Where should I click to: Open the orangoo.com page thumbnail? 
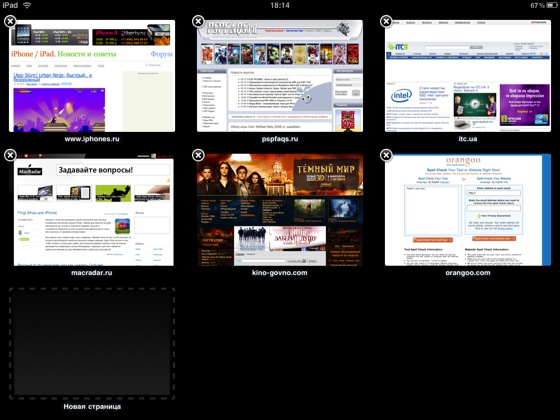(468, 210)
